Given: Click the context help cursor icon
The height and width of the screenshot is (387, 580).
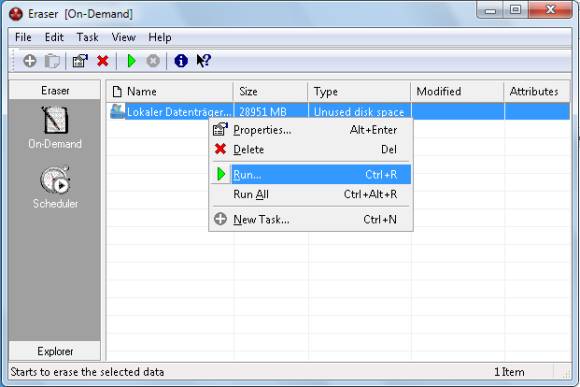Looking at the screenshot, I should click(x=203, y=61).
